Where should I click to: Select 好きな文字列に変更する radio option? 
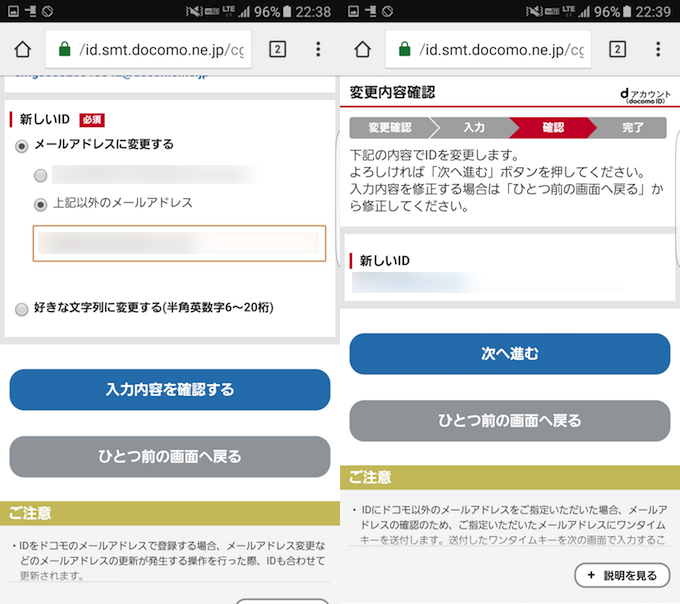[x=22, y=309]
